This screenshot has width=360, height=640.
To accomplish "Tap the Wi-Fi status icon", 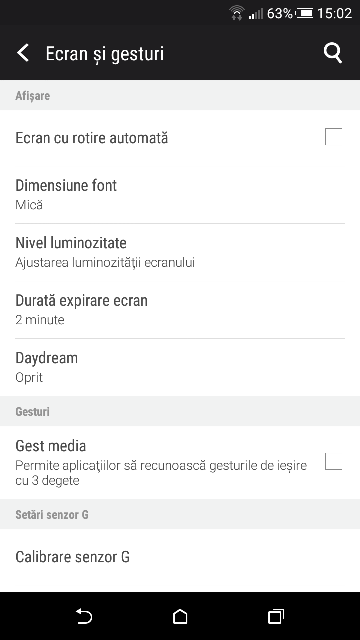I will (237, 13).
